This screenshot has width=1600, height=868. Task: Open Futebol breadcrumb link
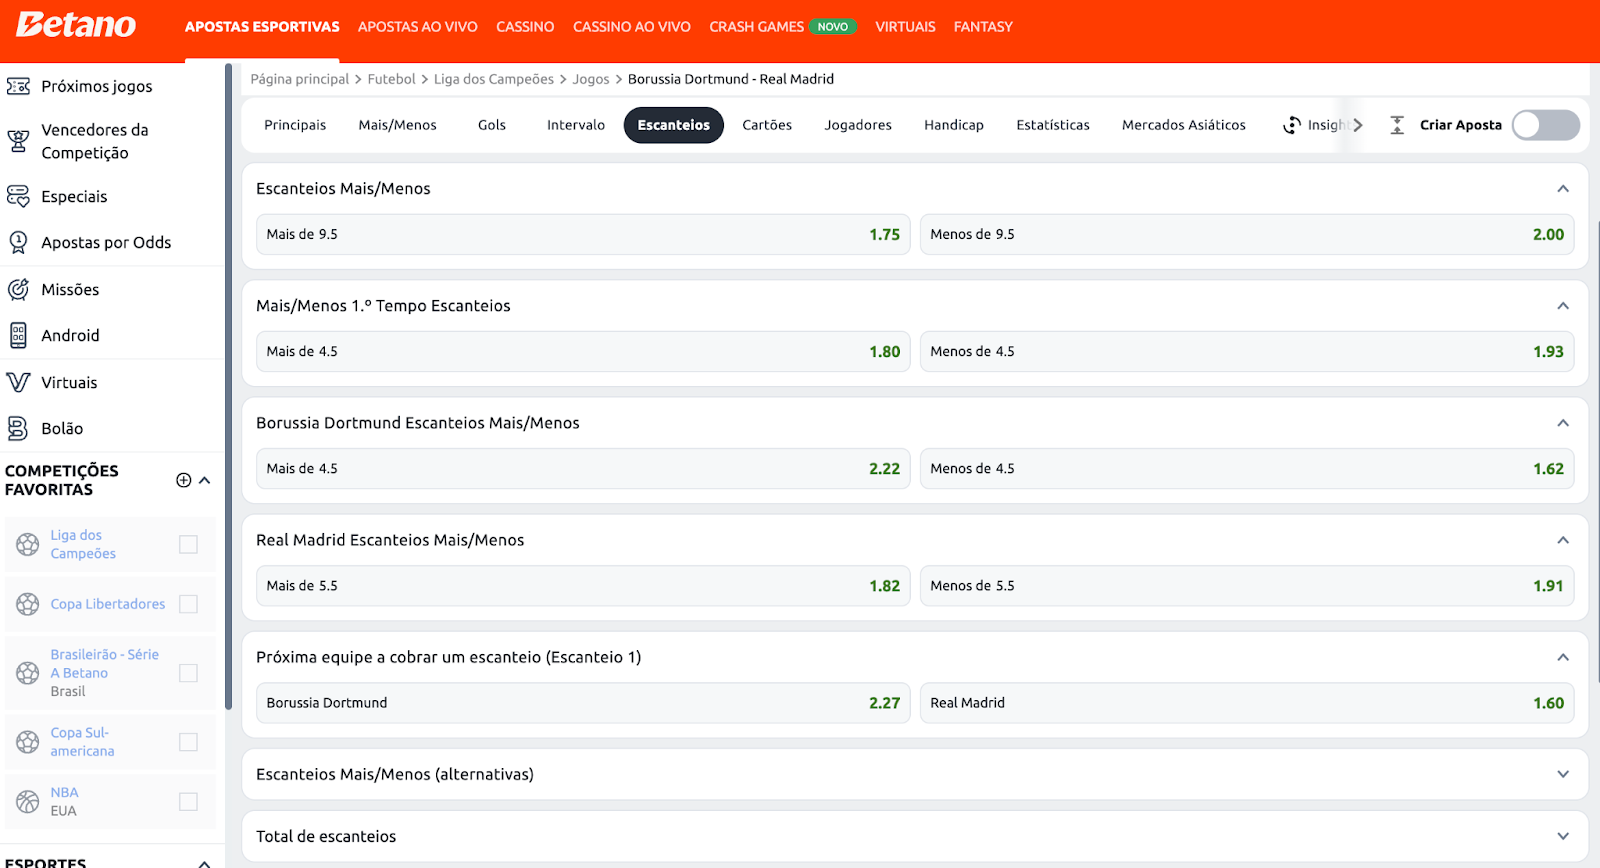point(391,79)
